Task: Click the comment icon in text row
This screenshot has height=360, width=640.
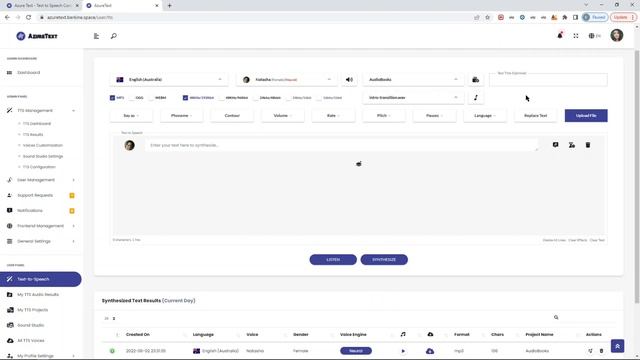Action: click(556, 145)
